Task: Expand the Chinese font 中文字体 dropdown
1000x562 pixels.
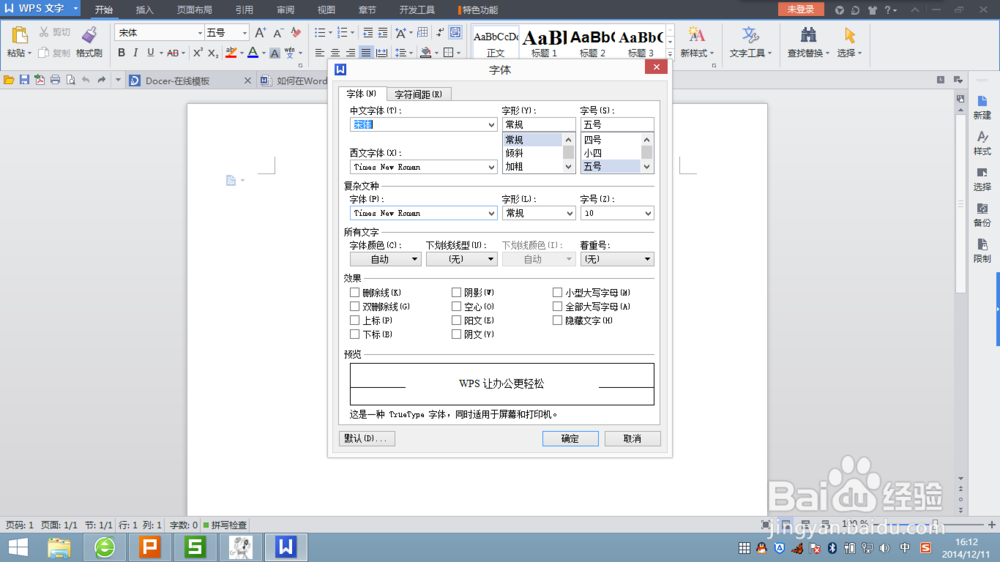Action: pos(491,124)
